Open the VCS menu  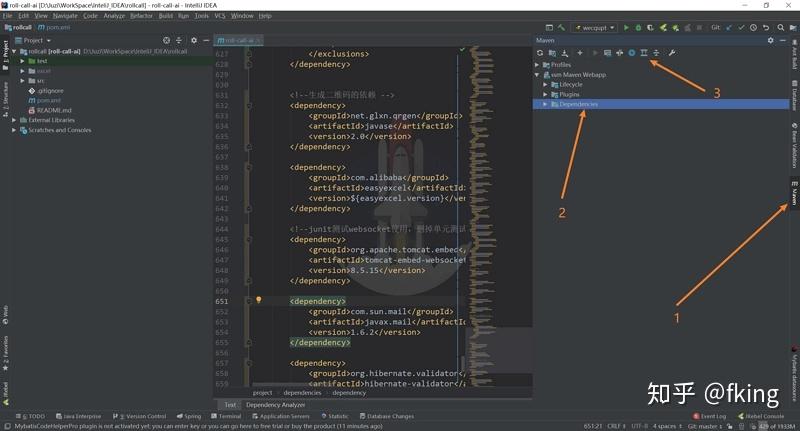pos(220,16)
